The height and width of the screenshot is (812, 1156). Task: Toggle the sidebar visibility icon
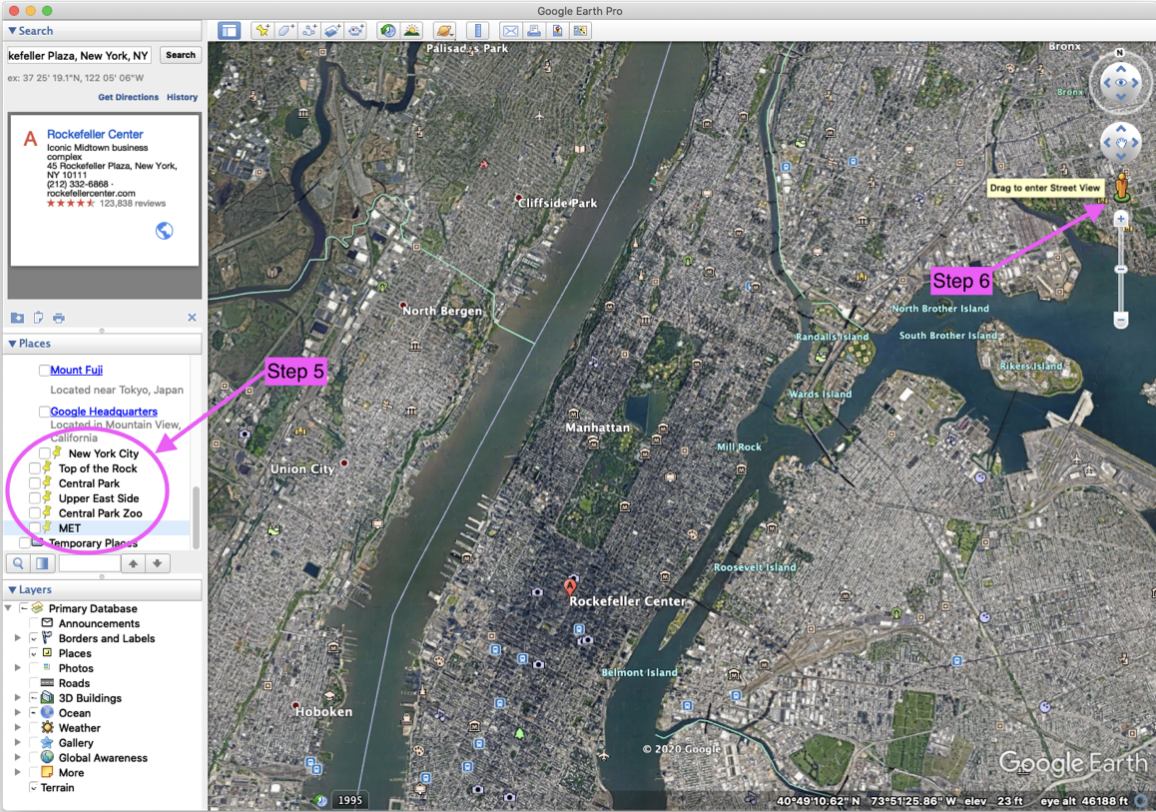[x=229, y=30]
